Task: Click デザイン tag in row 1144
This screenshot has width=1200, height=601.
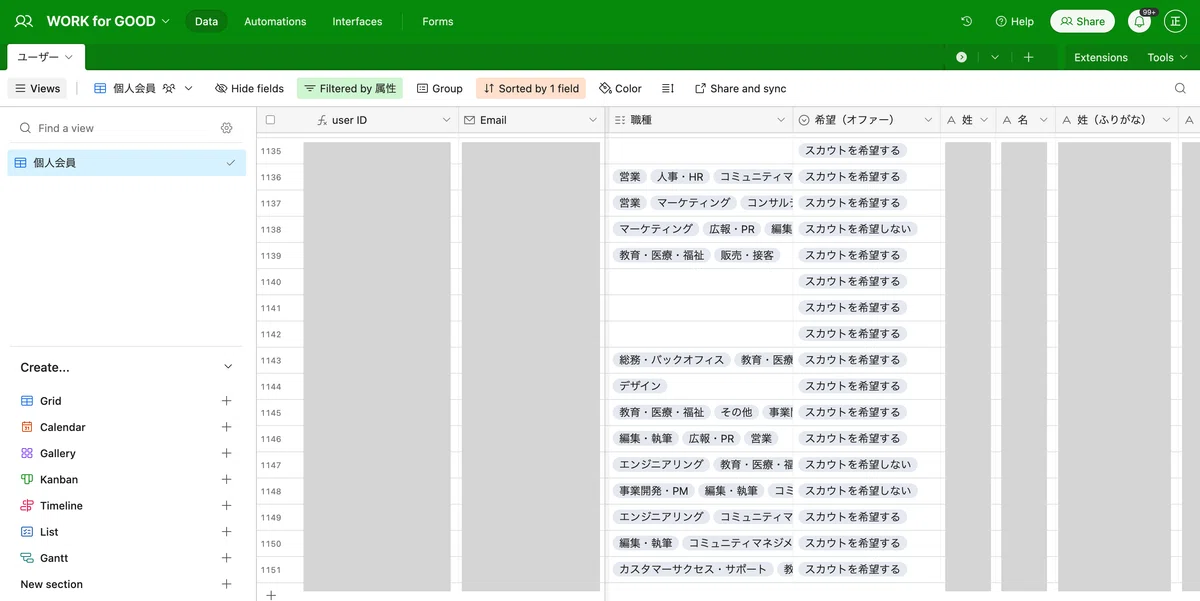Action: (640, 386)
